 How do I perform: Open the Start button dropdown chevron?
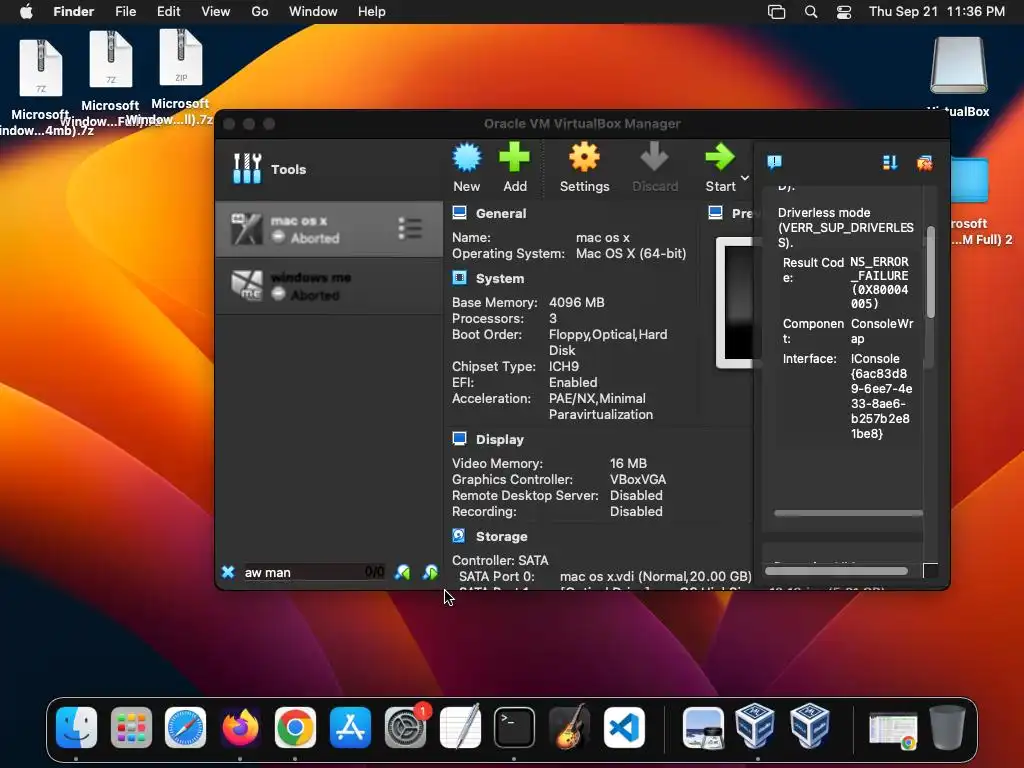tap(744, 178)
